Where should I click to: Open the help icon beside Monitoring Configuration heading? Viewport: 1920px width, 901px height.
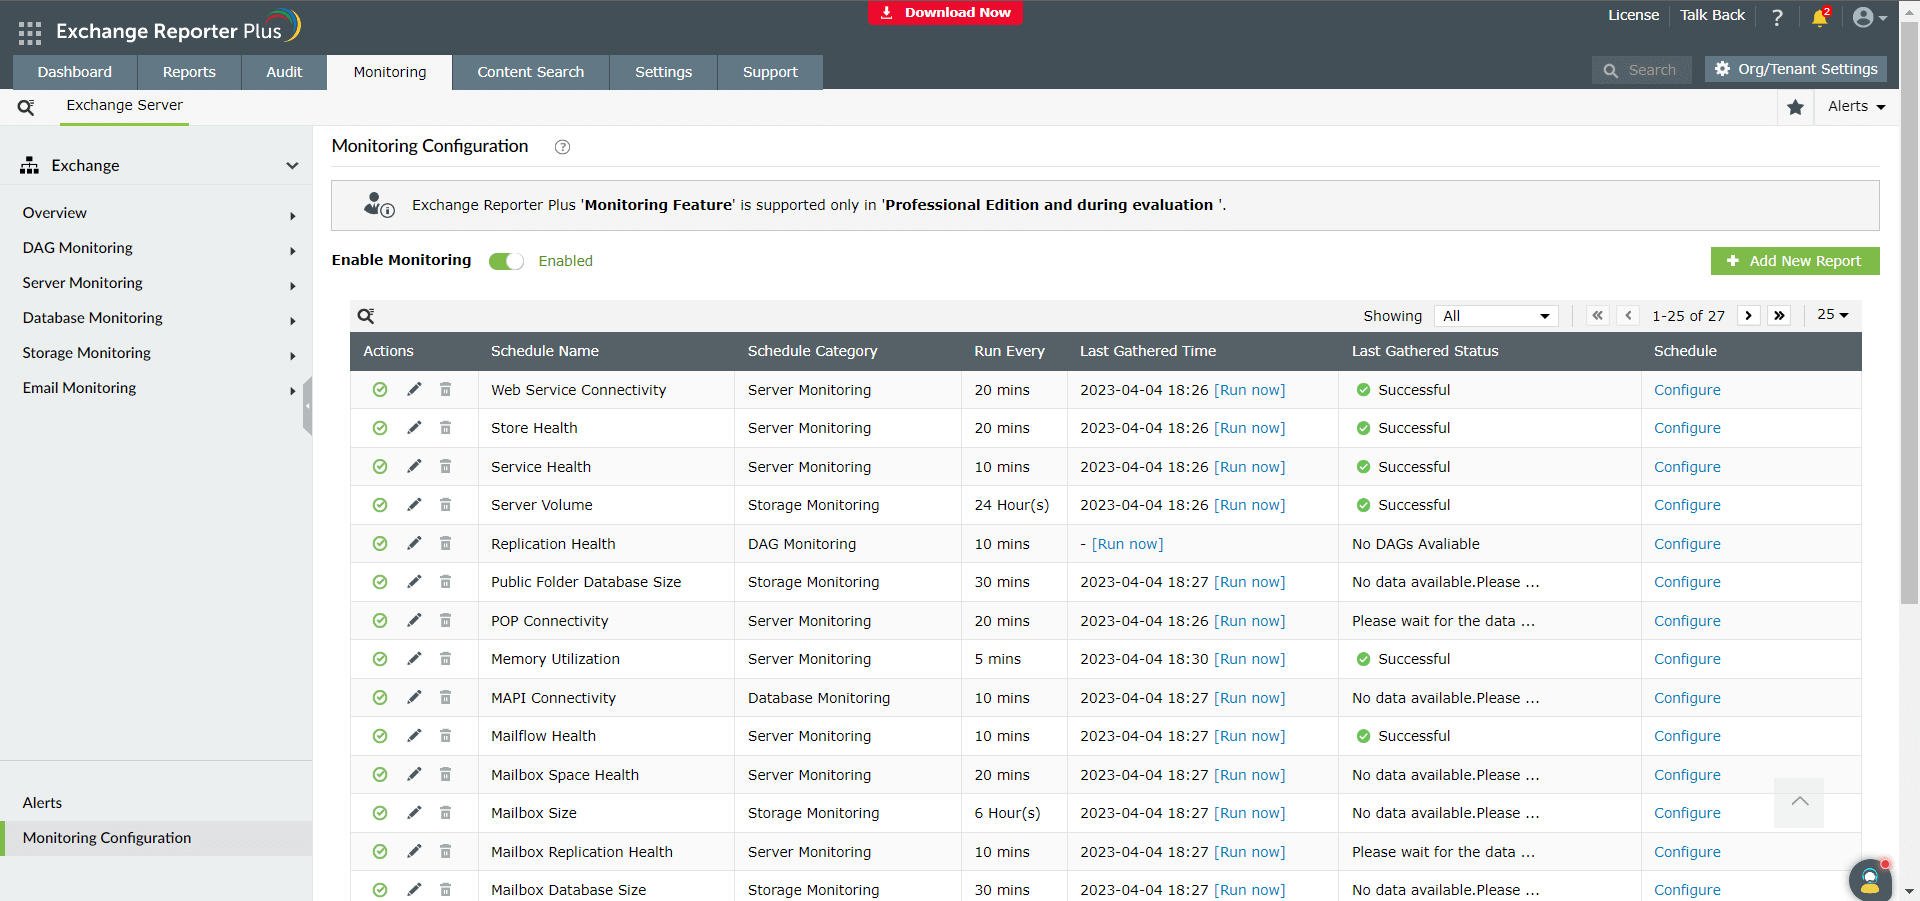click(x=562, y=147)
